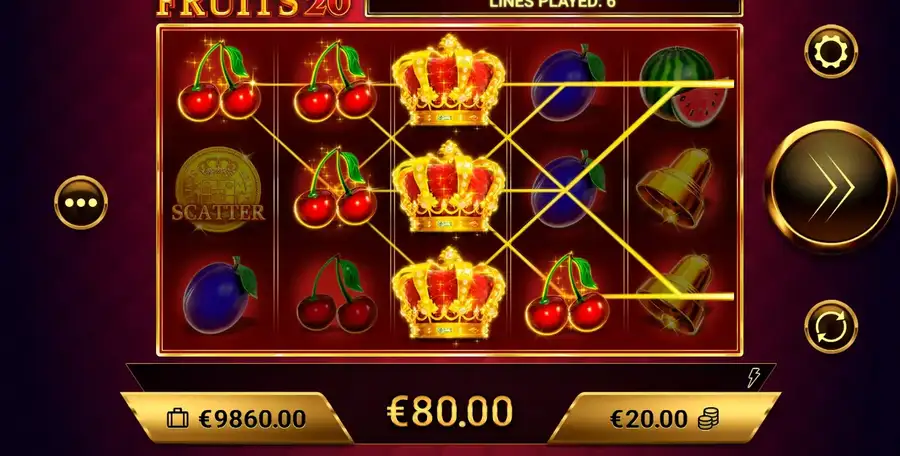Click the briefcase balance icon

point(178,419)
